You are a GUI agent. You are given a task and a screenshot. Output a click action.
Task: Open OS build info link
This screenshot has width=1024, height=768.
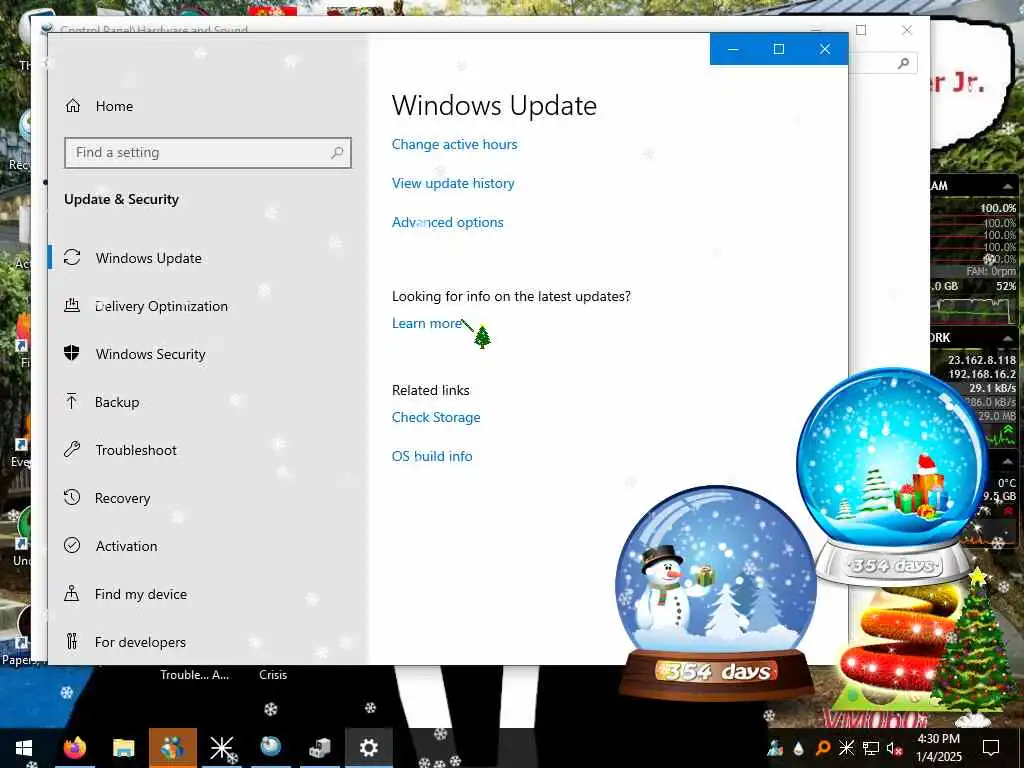[x=432, y=456]
